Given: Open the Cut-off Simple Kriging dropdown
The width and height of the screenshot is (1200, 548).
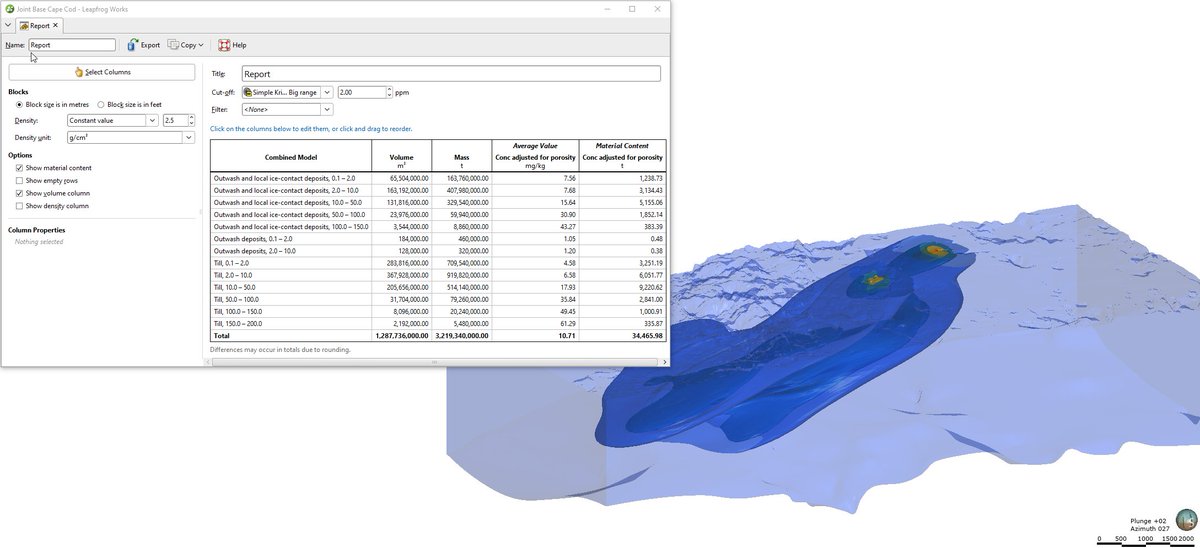Looking at the screenshot, I should click(287, 92).
